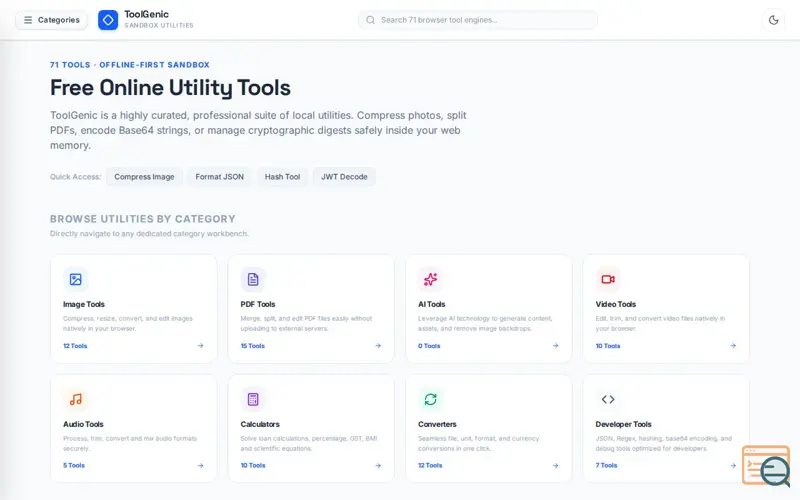The width and height of the screenshot is (800, 500).
Task: Click the magnifier icon in the search box
Action: click(370, 20)
